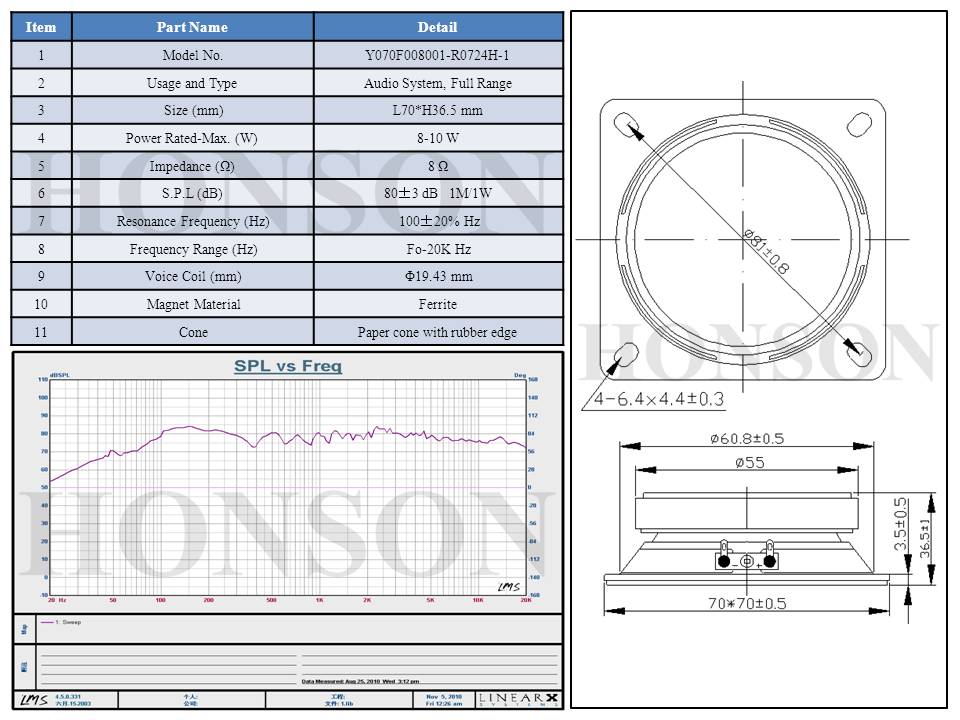Click the 'Paper cone with rubber edge' cell
The height and width of the screenshot is (720, 960).
click(x=437, y=332)
